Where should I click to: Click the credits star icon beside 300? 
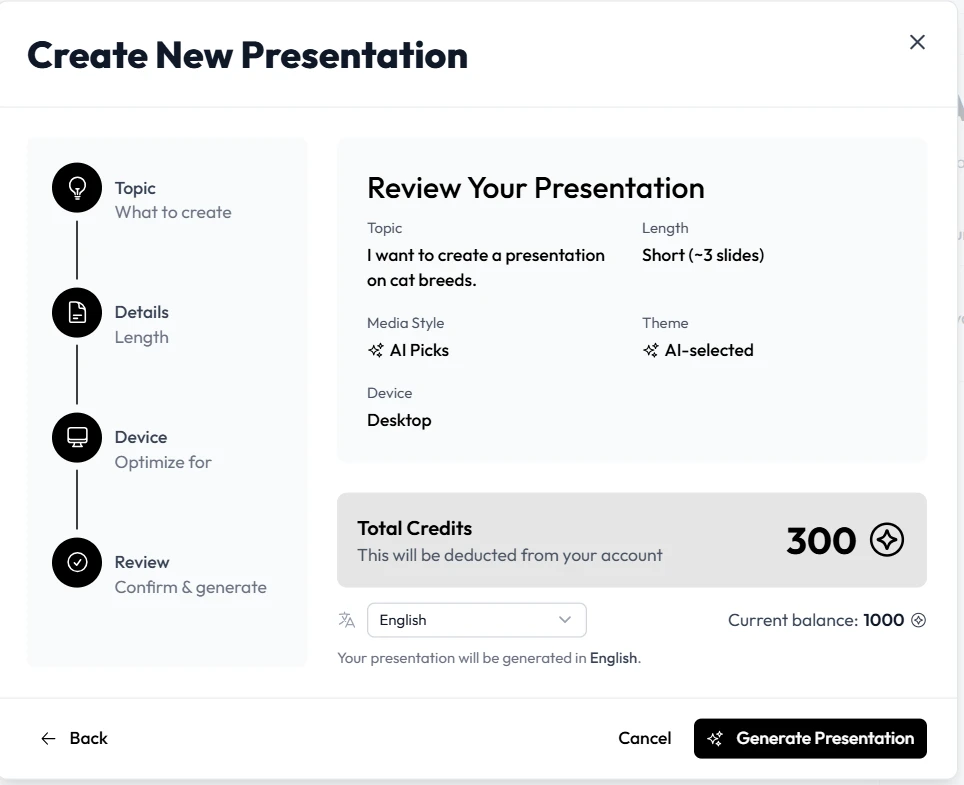(x=887, y=540)
